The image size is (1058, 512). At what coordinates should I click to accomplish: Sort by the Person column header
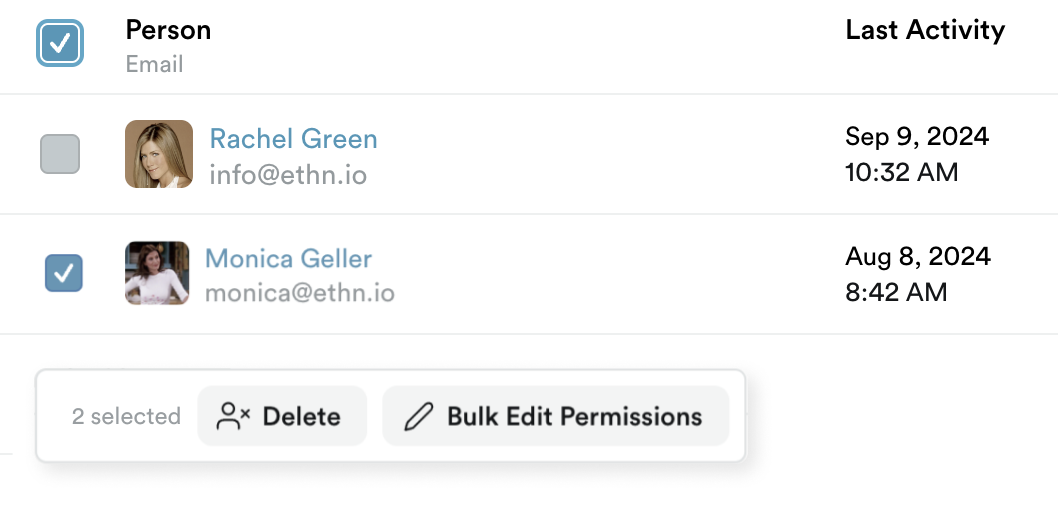point(168,30)
